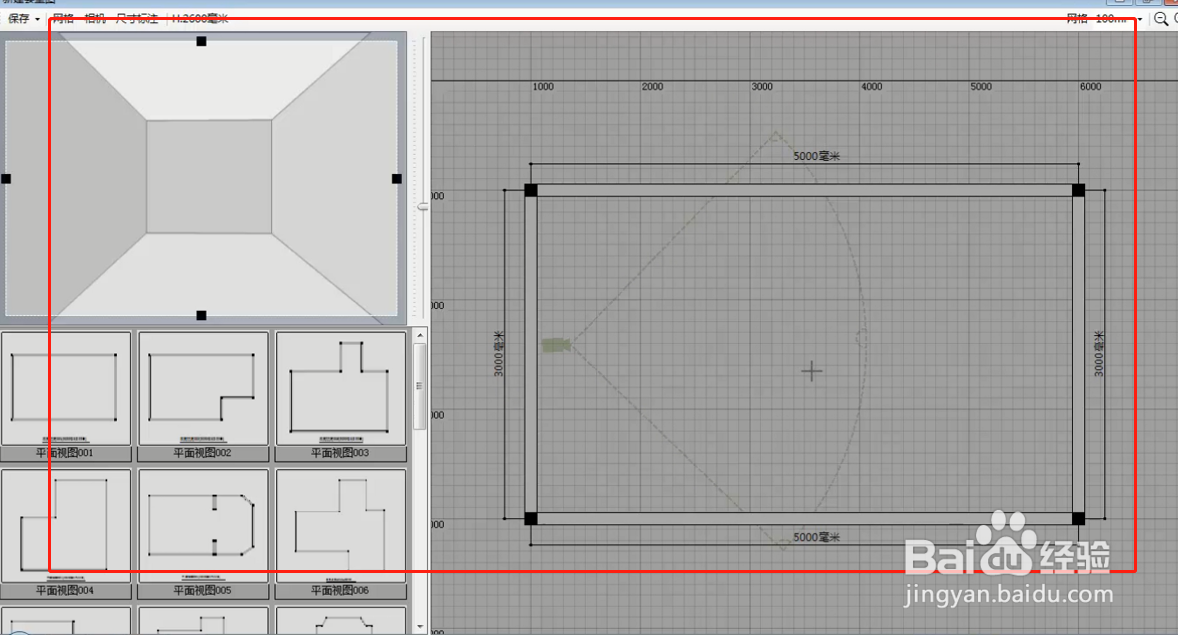Click the bottom handle of 3D preview

(x=201, y=316)
